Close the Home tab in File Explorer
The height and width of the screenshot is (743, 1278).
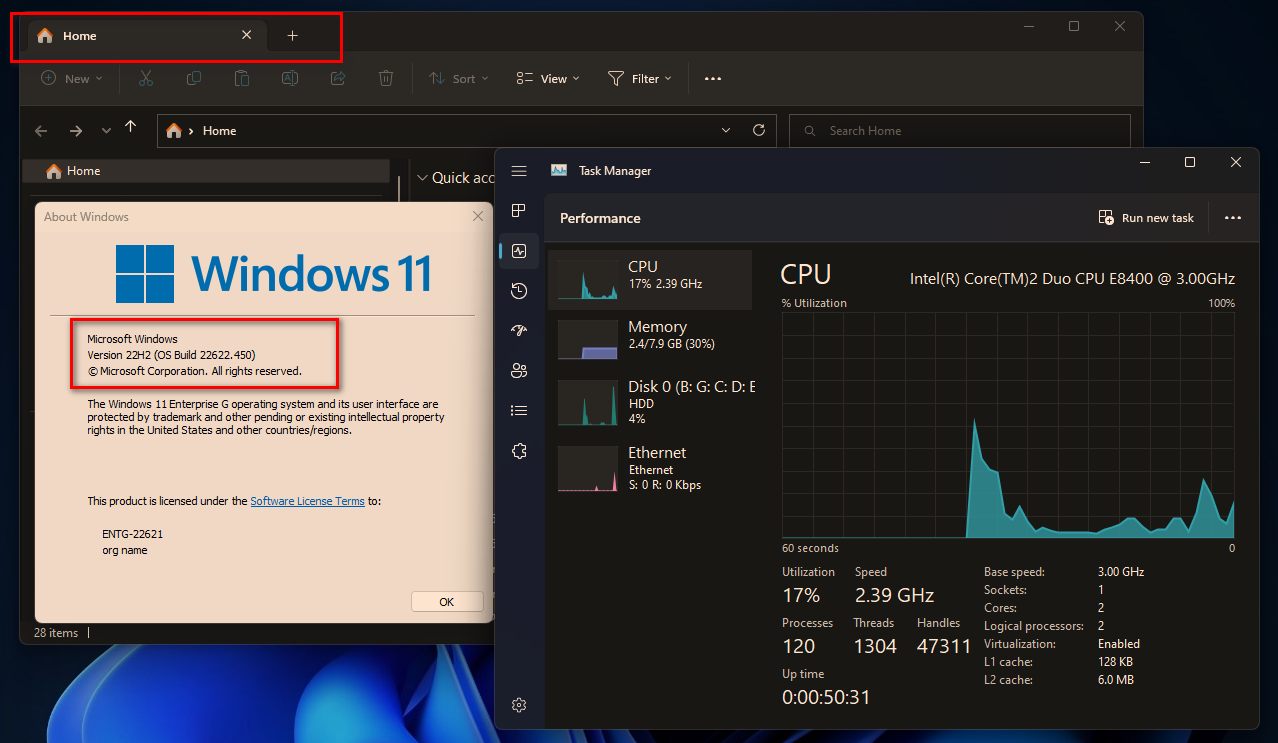pos(247,35)
